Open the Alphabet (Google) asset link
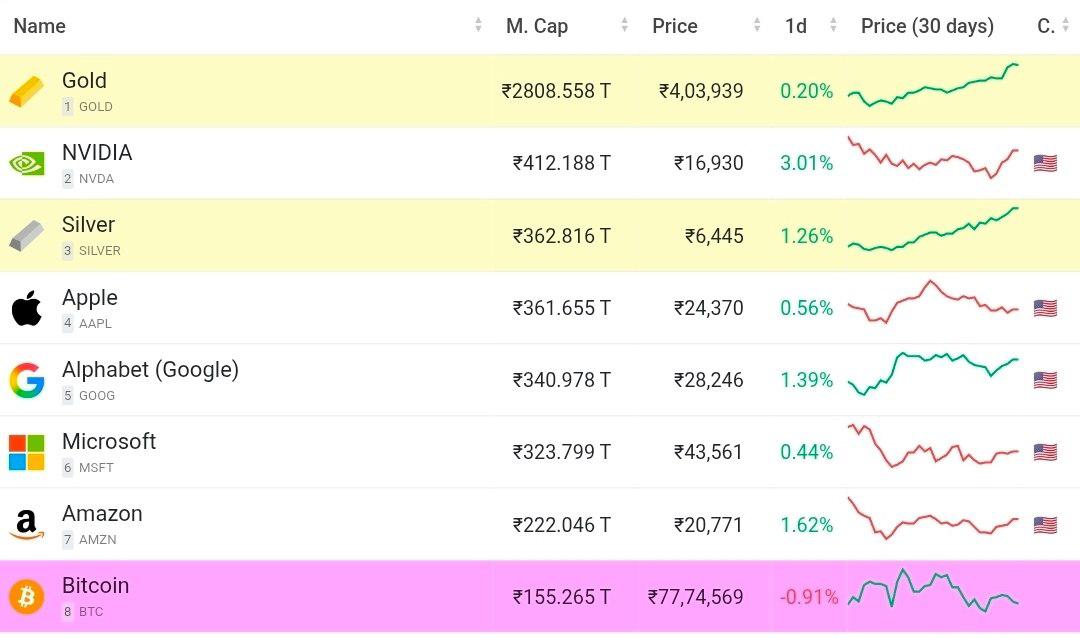This screenshot has width=1080, height=638. [x=150, y=370]
